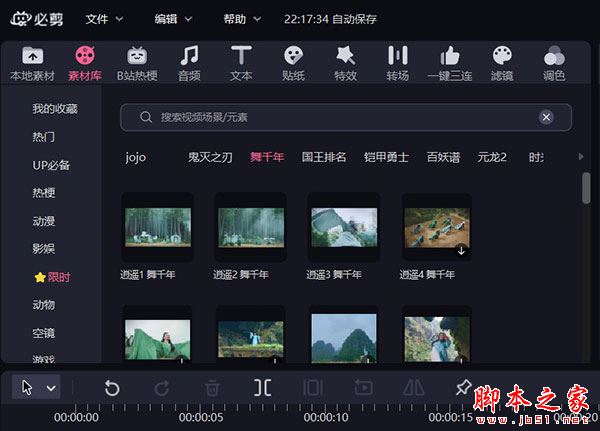
Task: Select the 铠甲勇士 tag
Action: pyautogui.click(x=386, y=157)
